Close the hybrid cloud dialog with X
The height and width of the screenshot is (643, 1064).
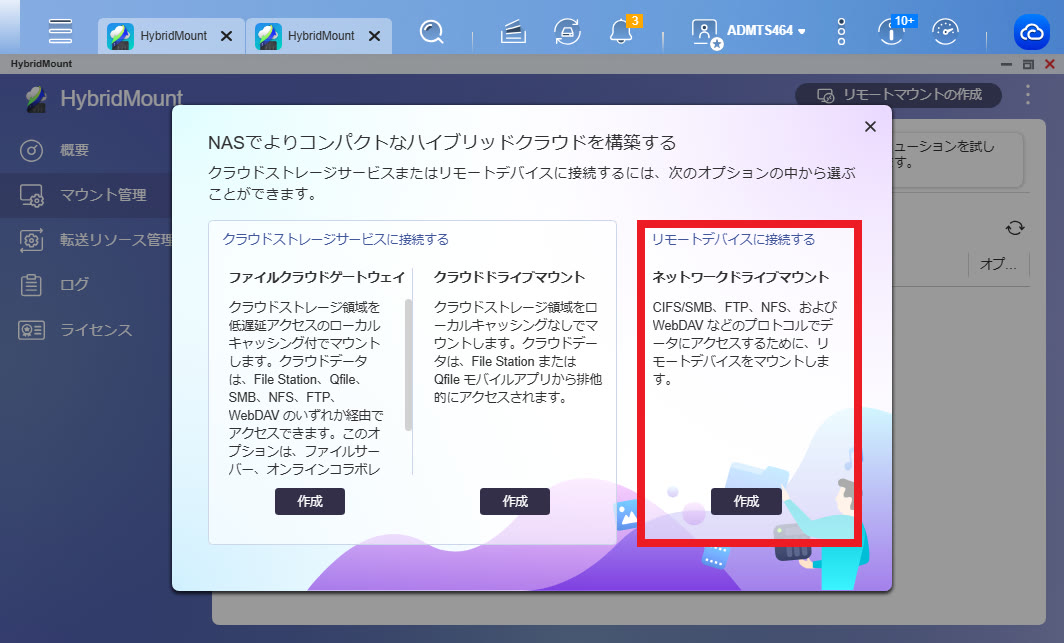[870, 126]
